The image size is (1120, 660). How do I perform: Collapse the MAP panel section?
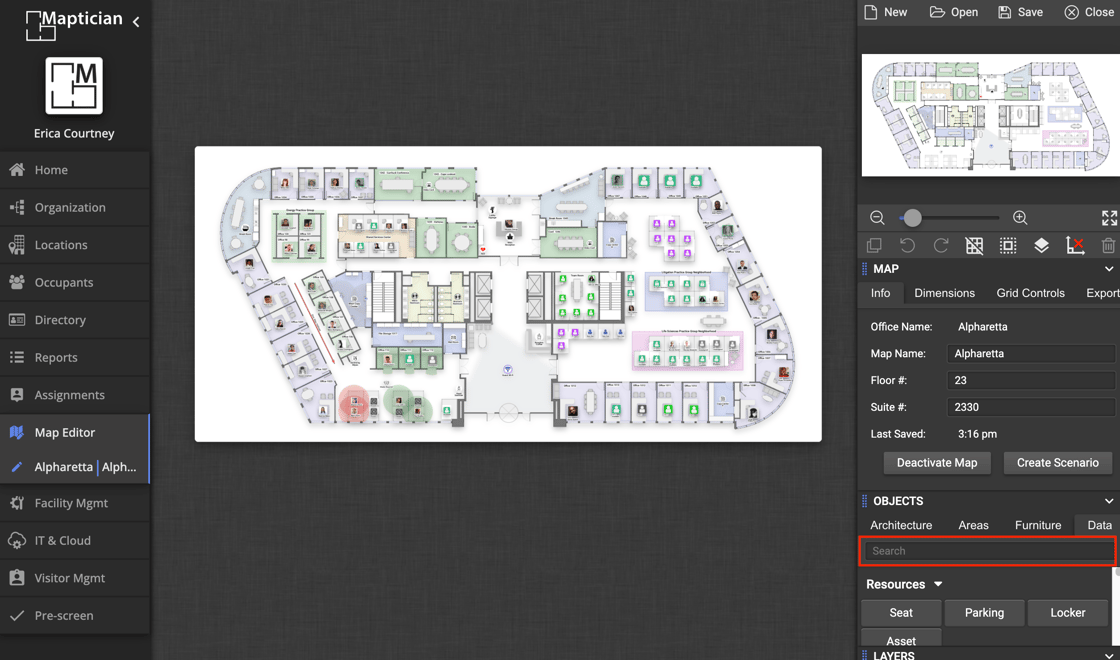(1108, 269)
